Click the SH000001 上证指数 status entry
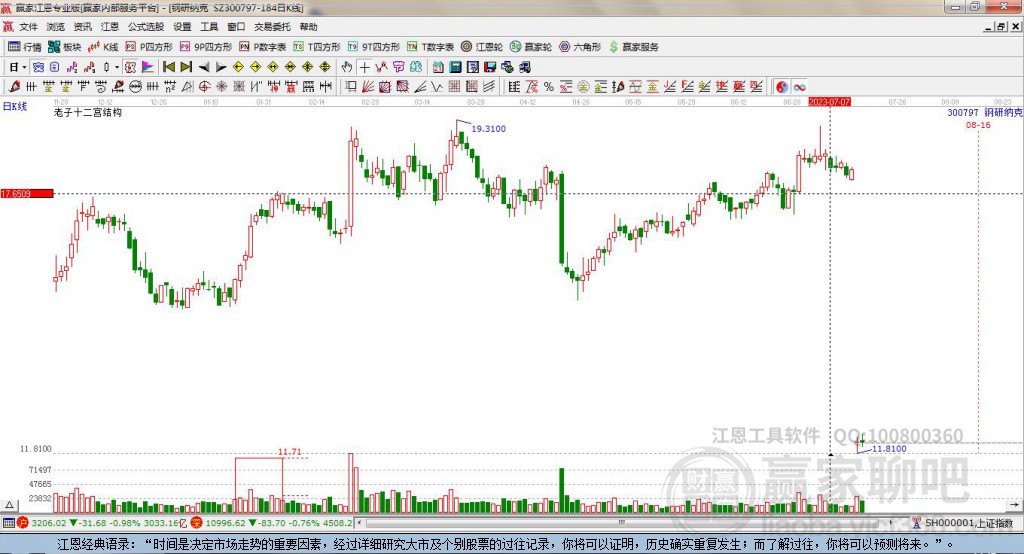This screenshot has width=1024, height=554. [x=968, y=523]
